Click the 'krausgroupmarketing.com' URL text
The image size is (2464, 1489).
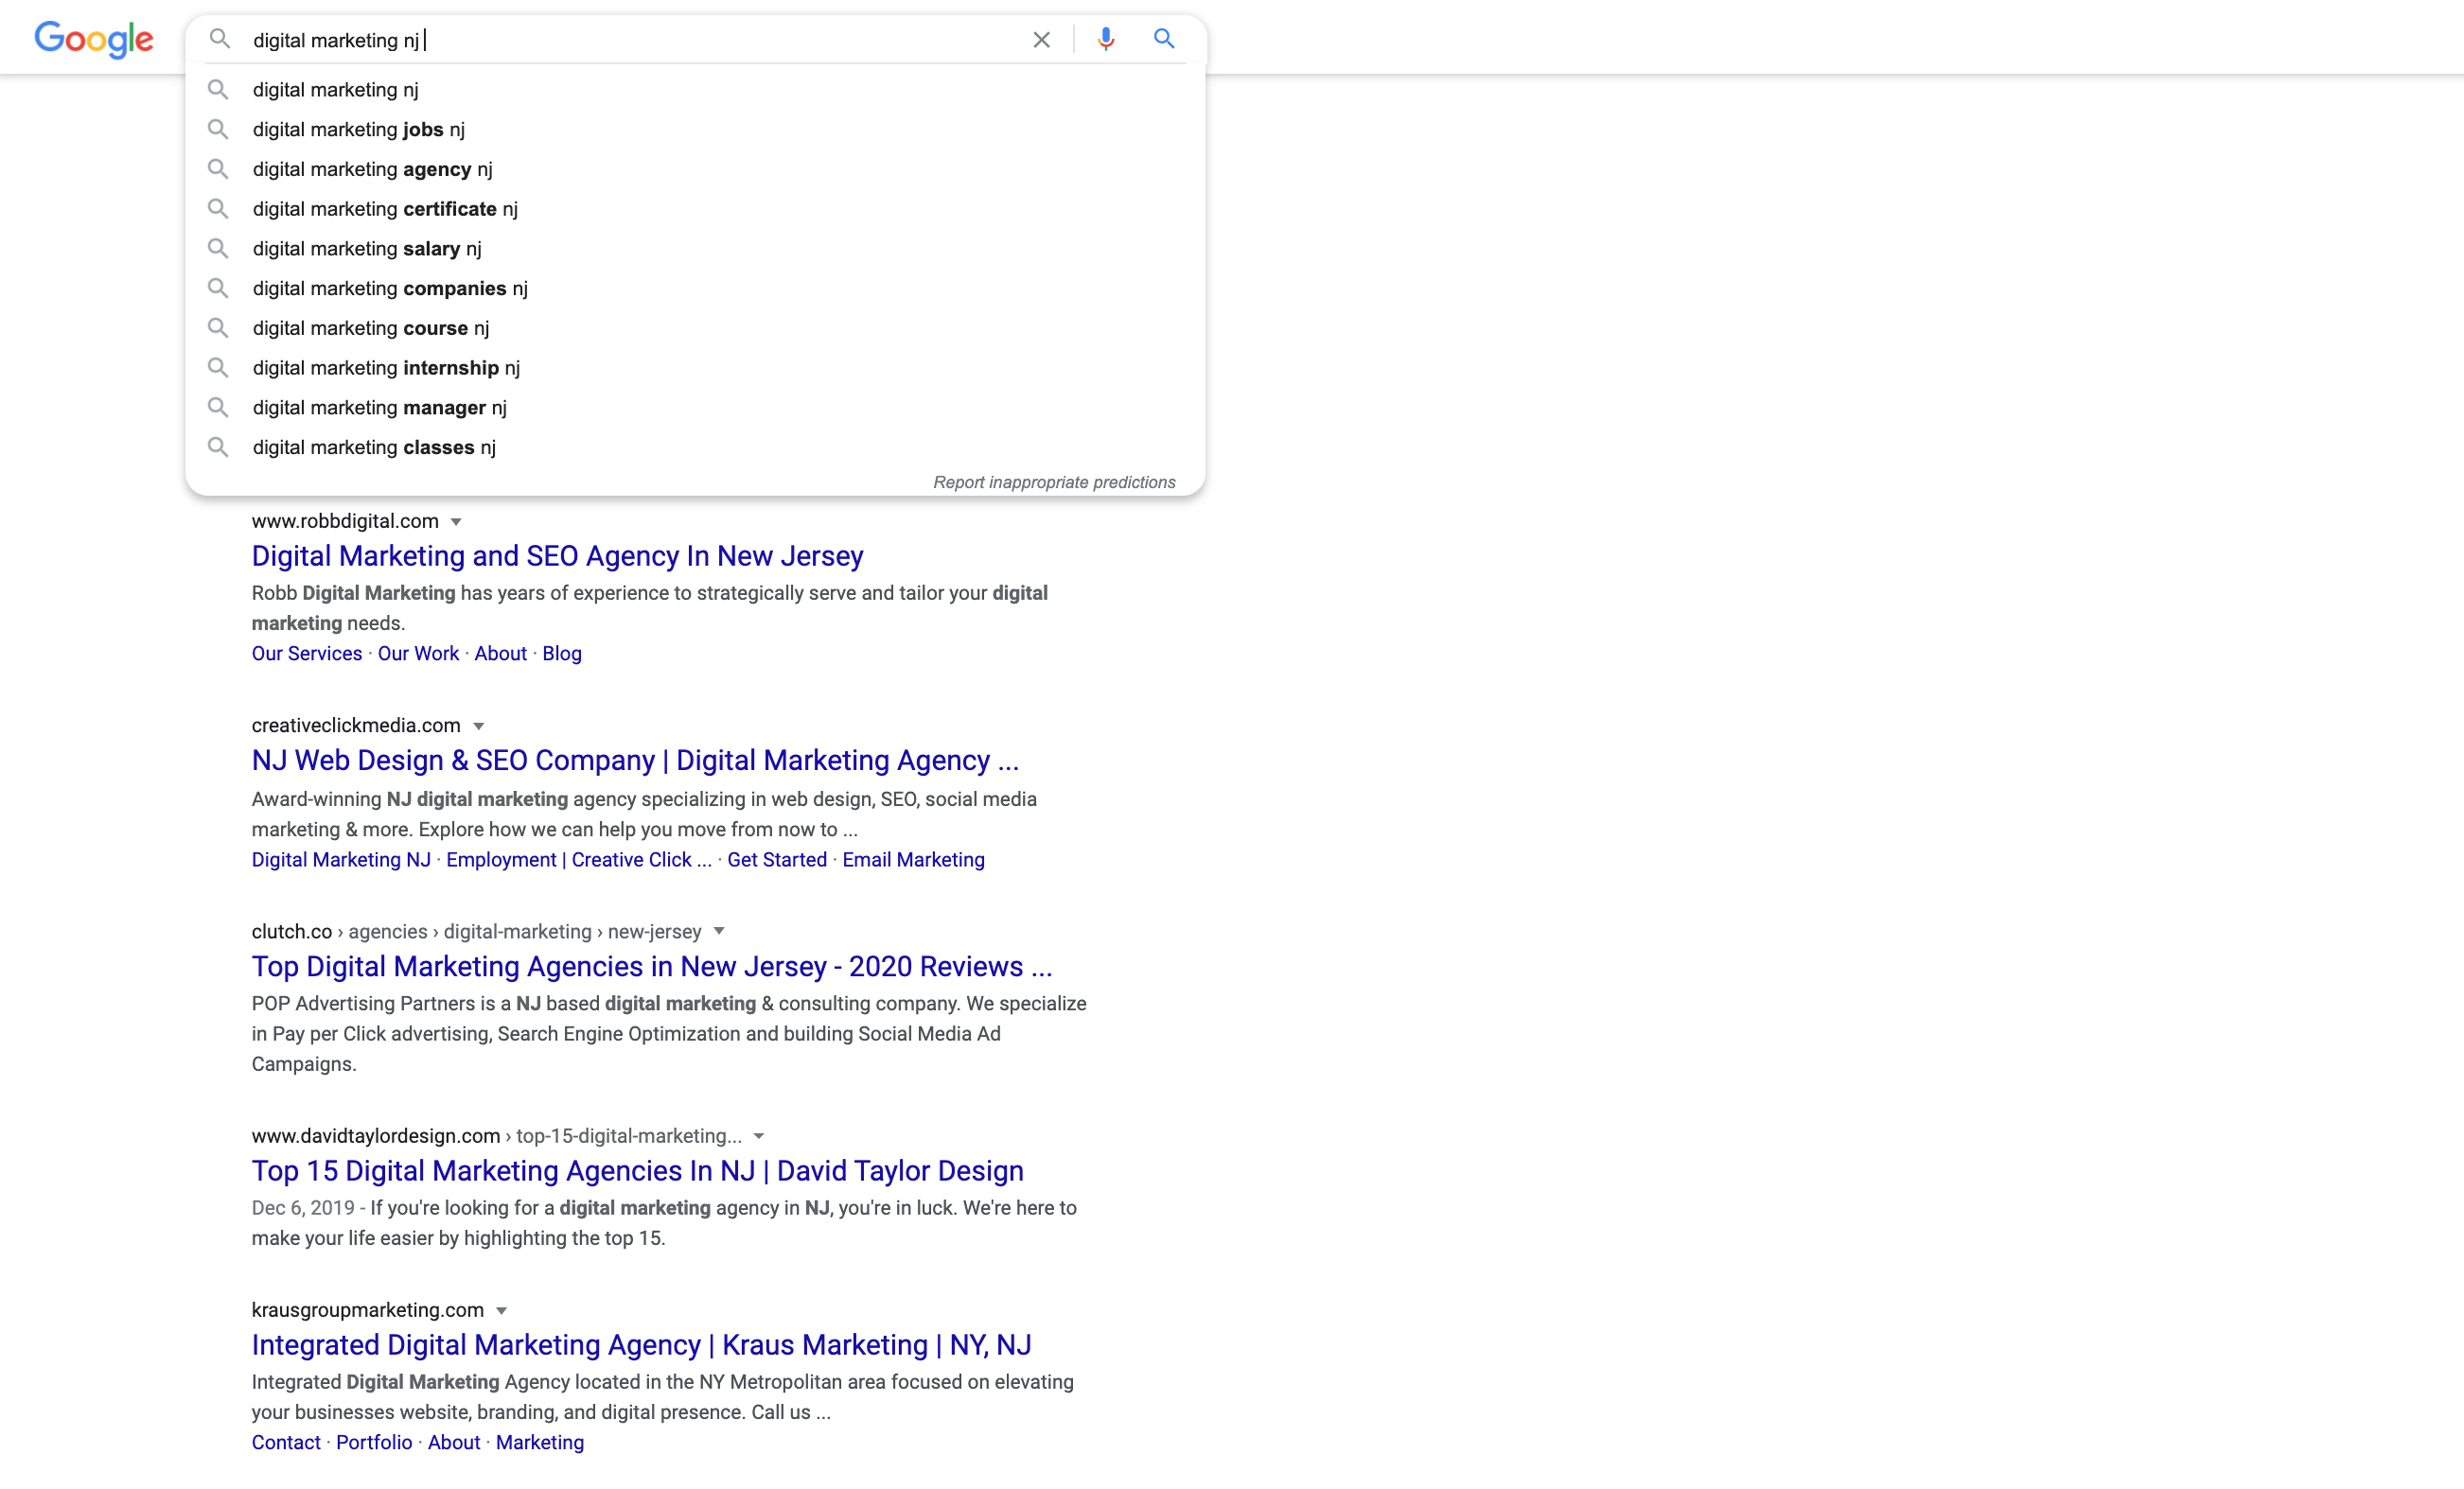pyautogui.click(x=367, y=1310)
